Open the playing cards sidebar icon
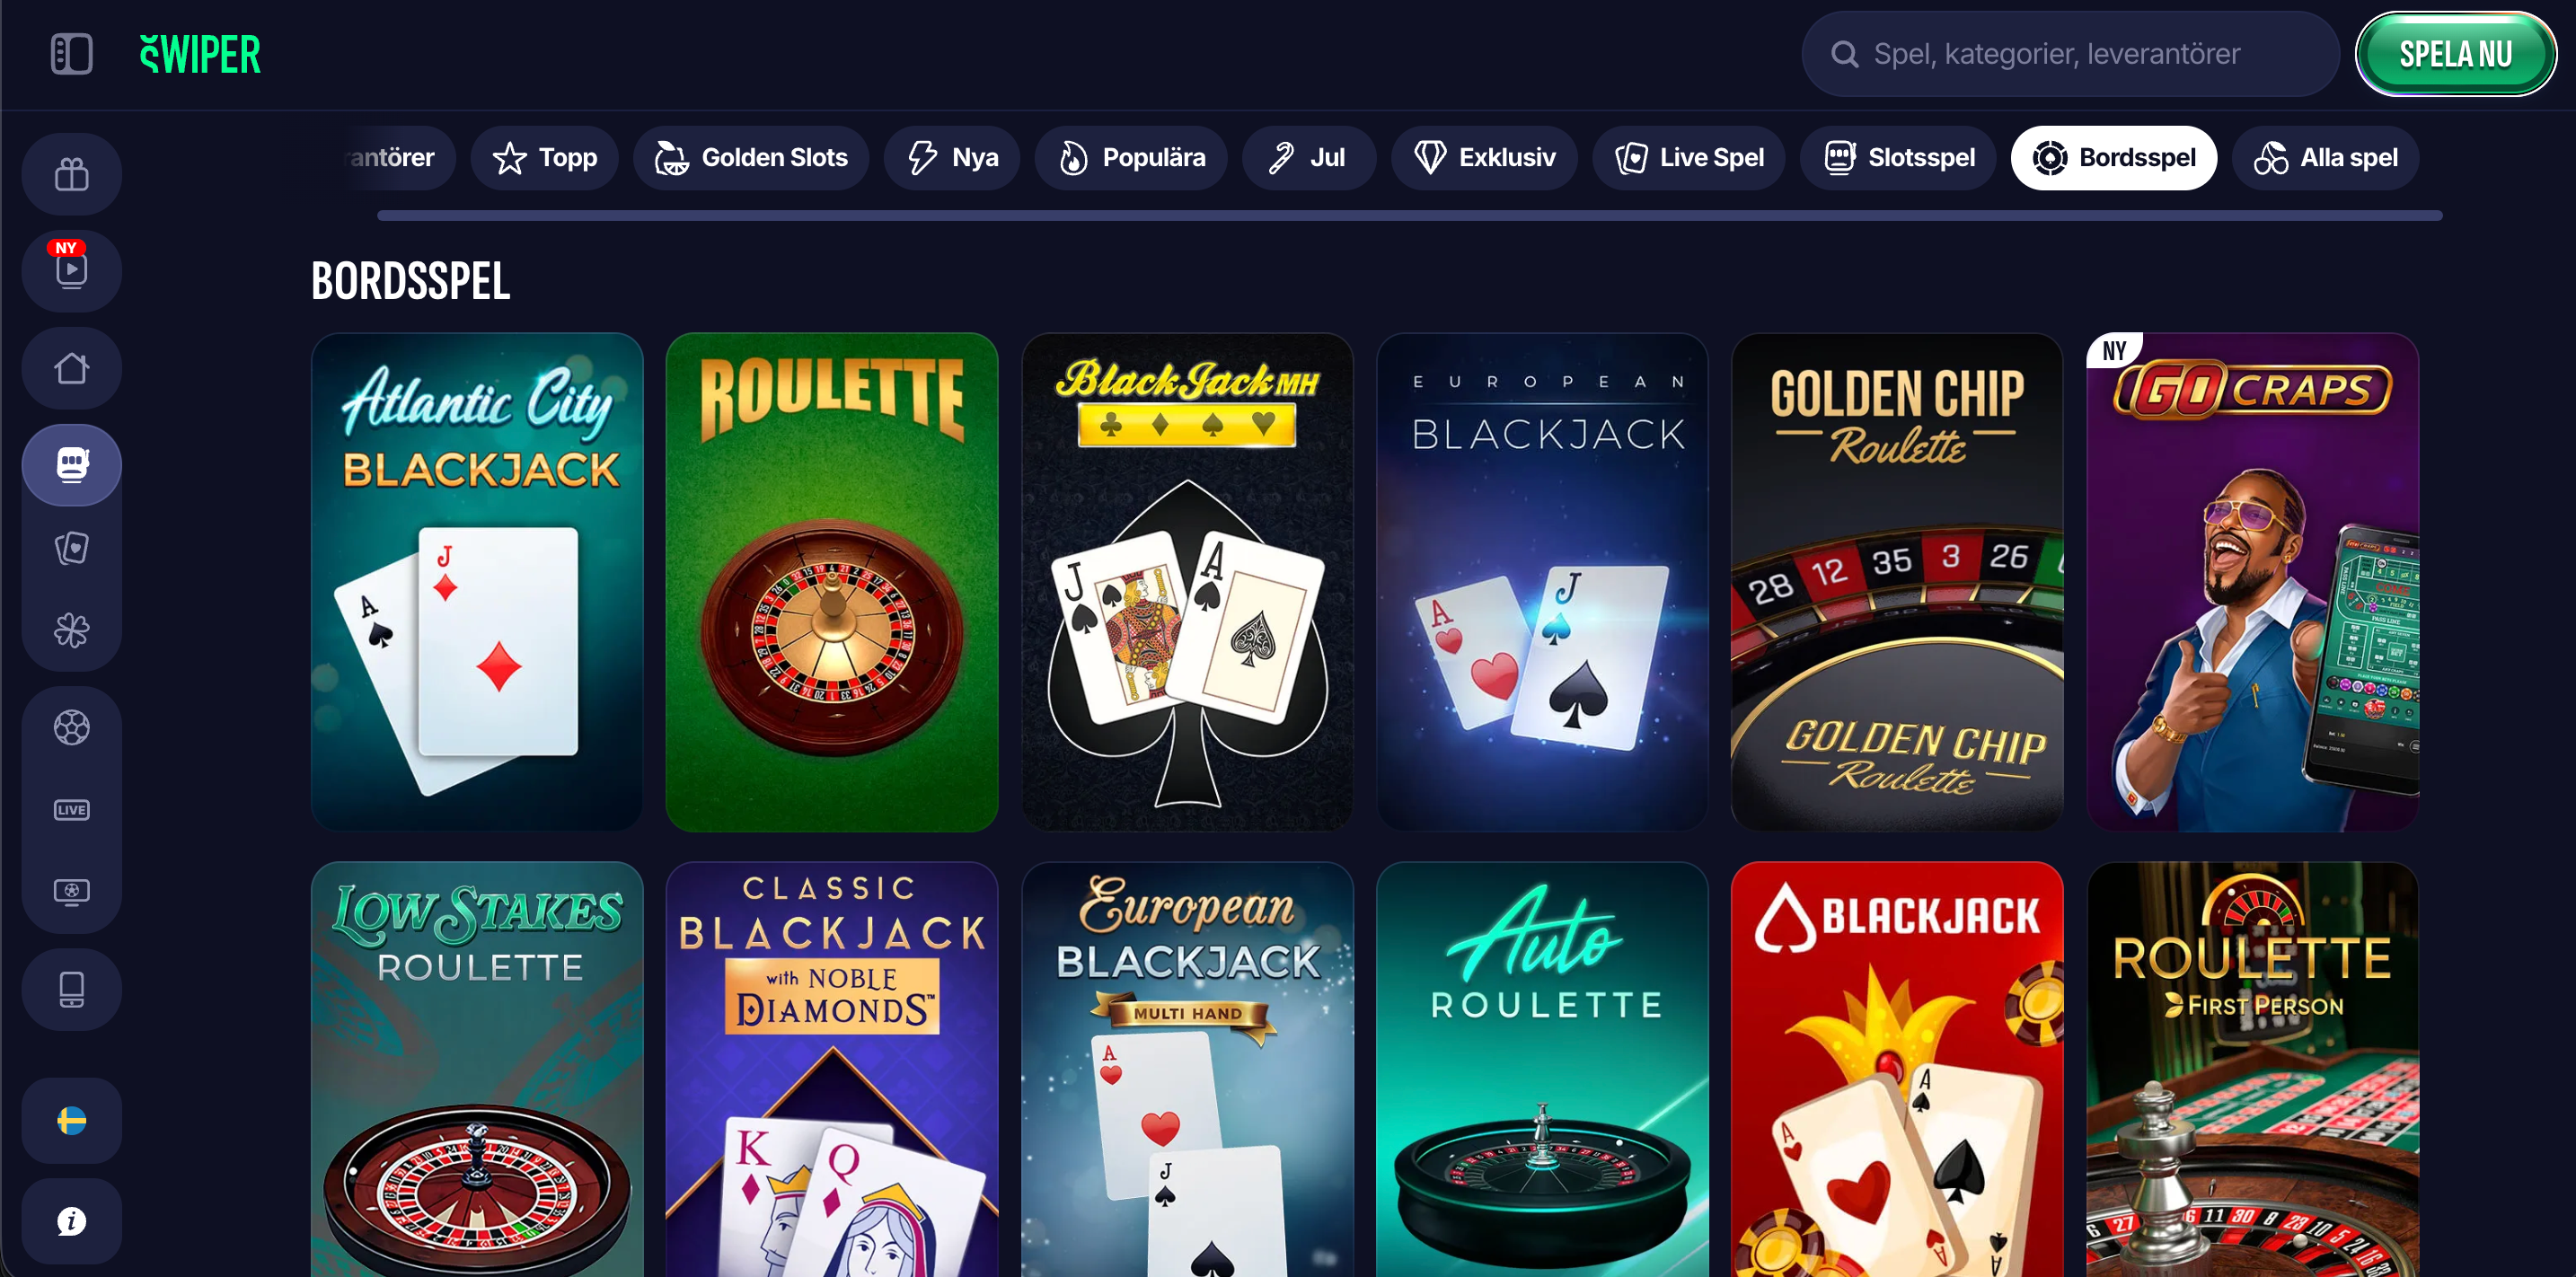The height and width of the screenshot is (1277, 2576). (71, 548)
